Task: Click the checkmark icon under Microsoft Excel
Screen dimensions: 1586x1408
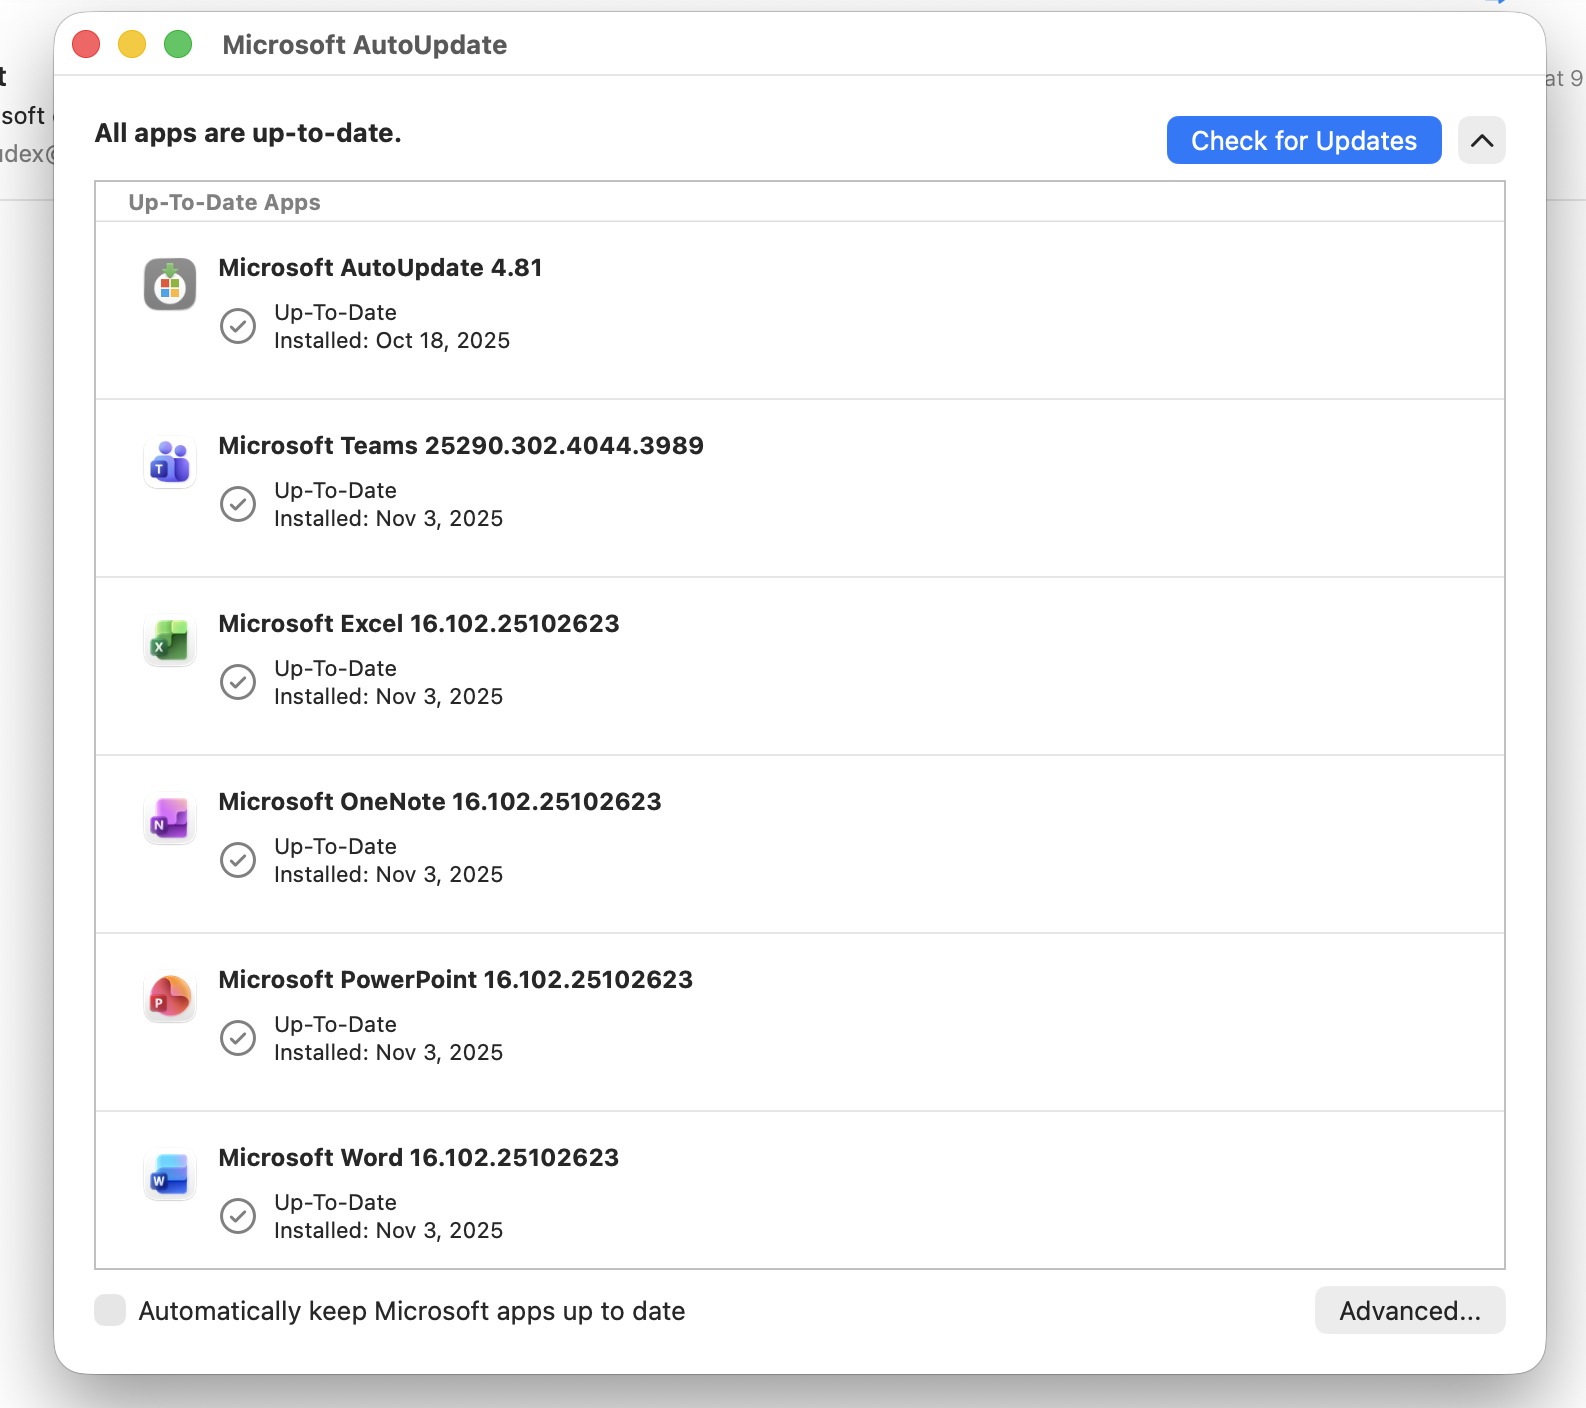Action: point(238,682)
